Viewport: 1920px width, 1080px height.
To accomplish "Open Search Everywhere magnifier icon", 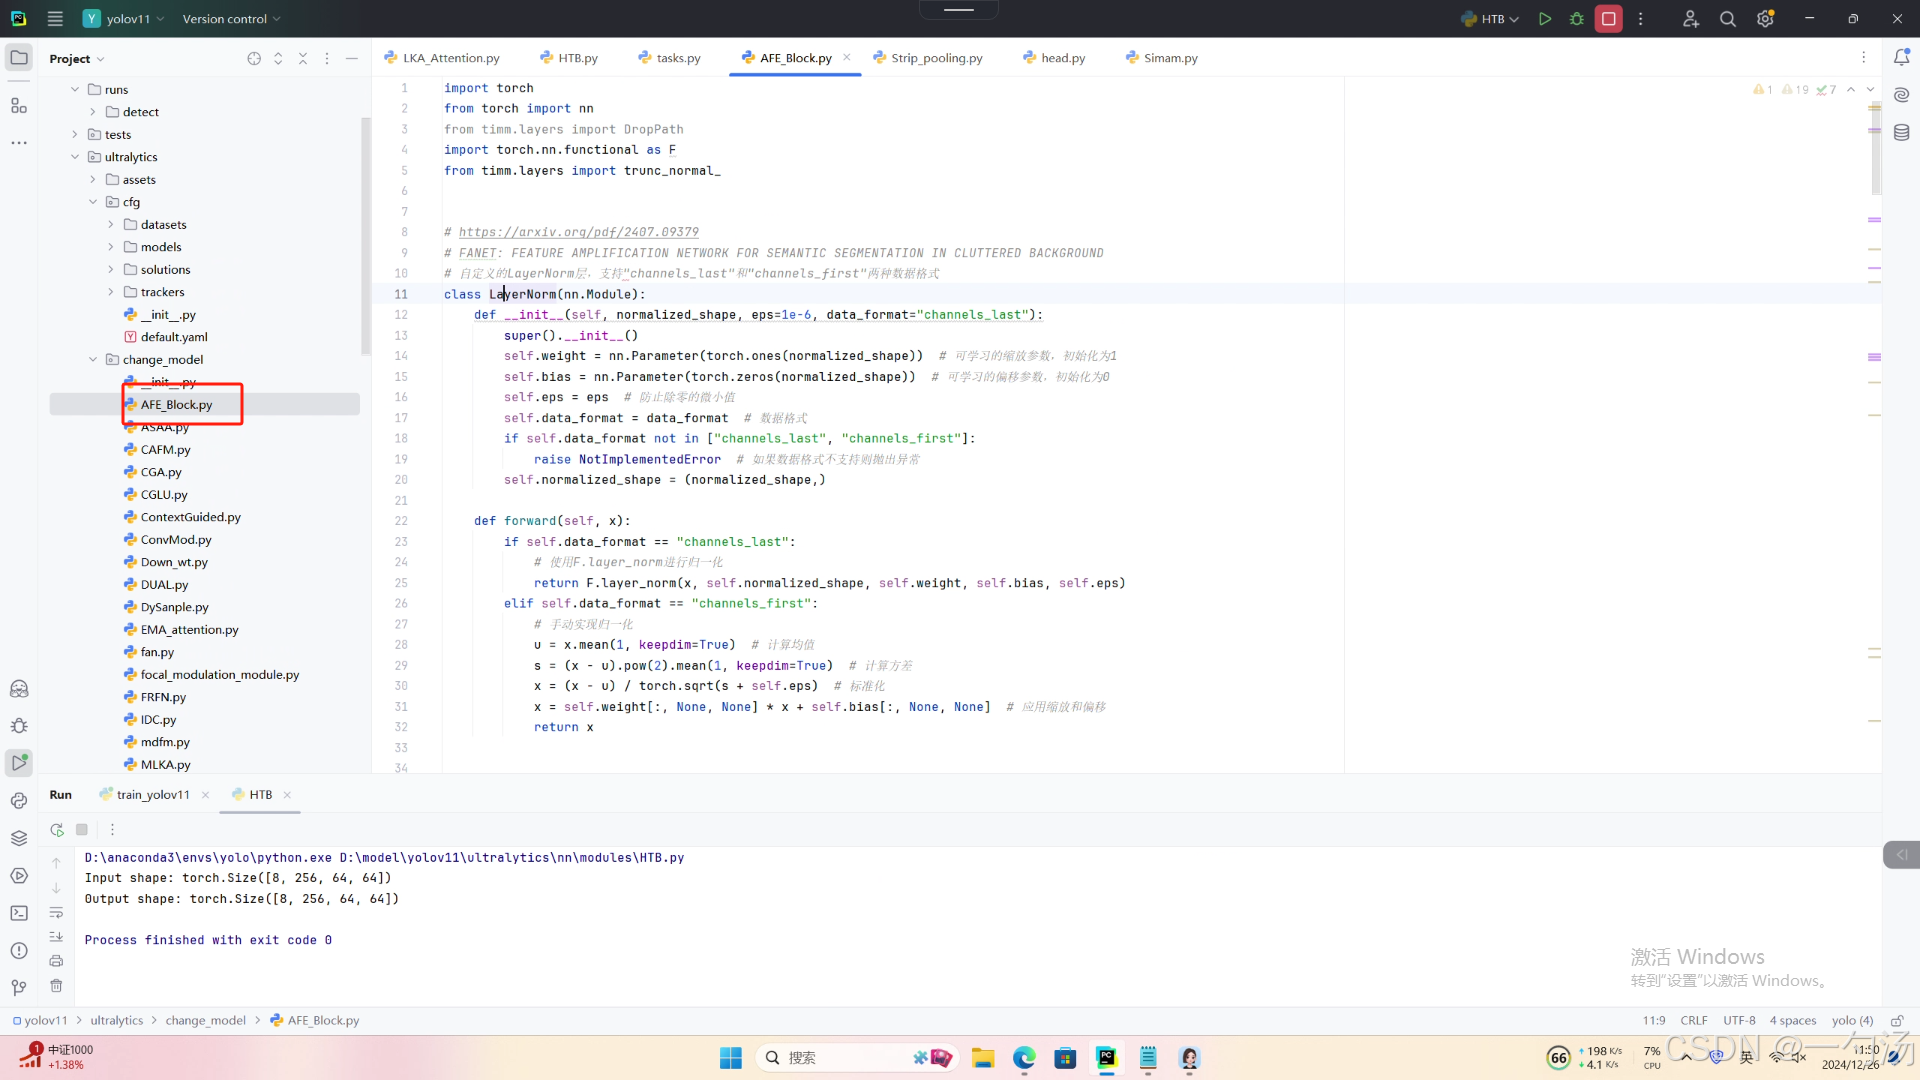I will pyautogui.click(x=1727, y=19).
